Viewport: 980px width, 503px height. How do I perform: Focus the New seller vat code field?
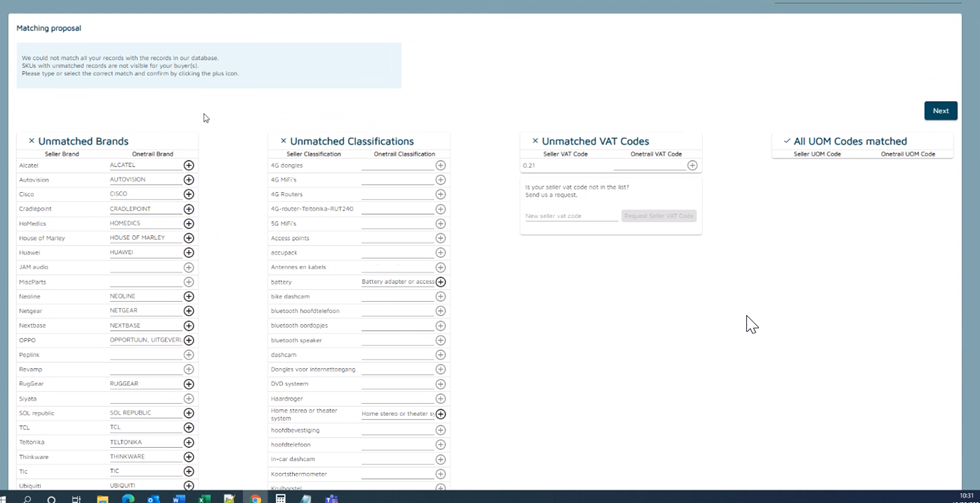pos(571,216)
